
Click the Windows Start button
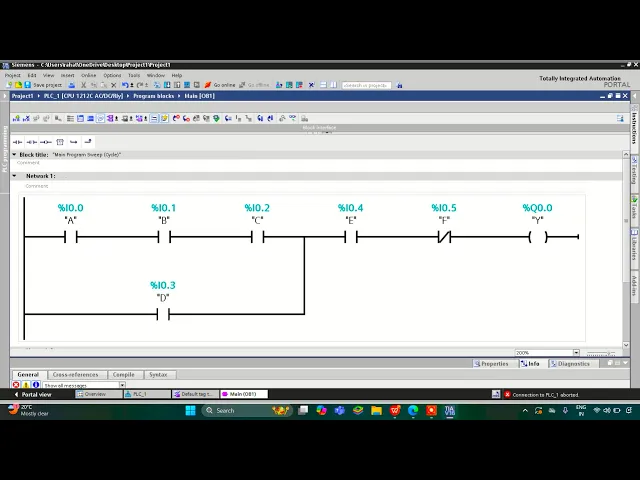click(190, 411)
